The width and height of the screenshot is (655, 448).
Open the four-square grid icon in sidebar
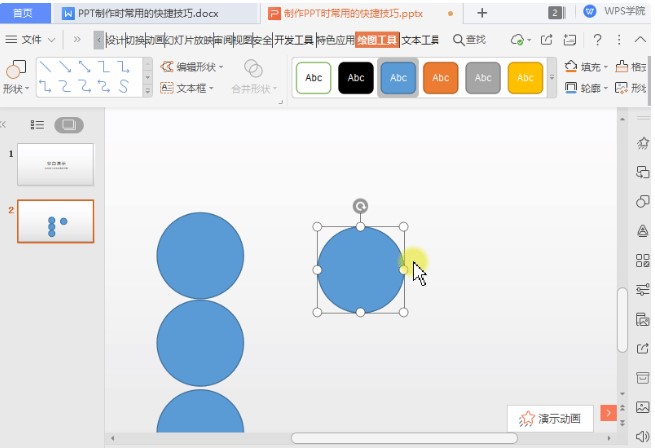click(x=643, y=260)
